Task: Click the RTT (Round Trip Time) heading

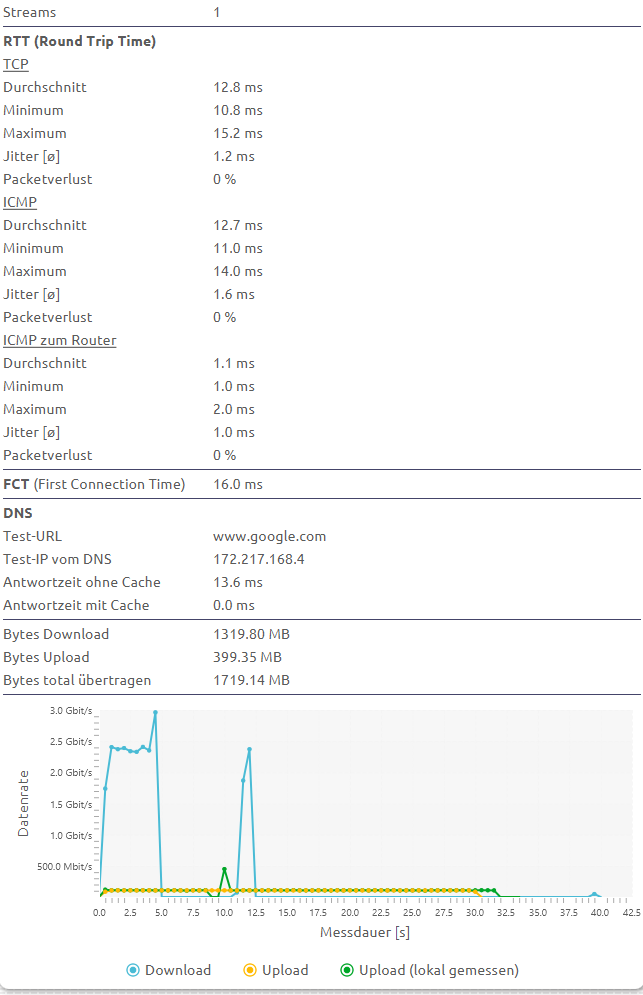Action: (x=79, y=41)
